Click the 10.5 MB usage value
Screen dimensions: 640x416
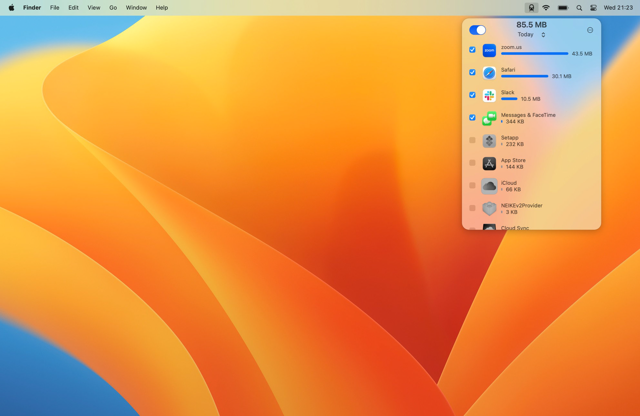pyautogui.click(x=531, y=99)
